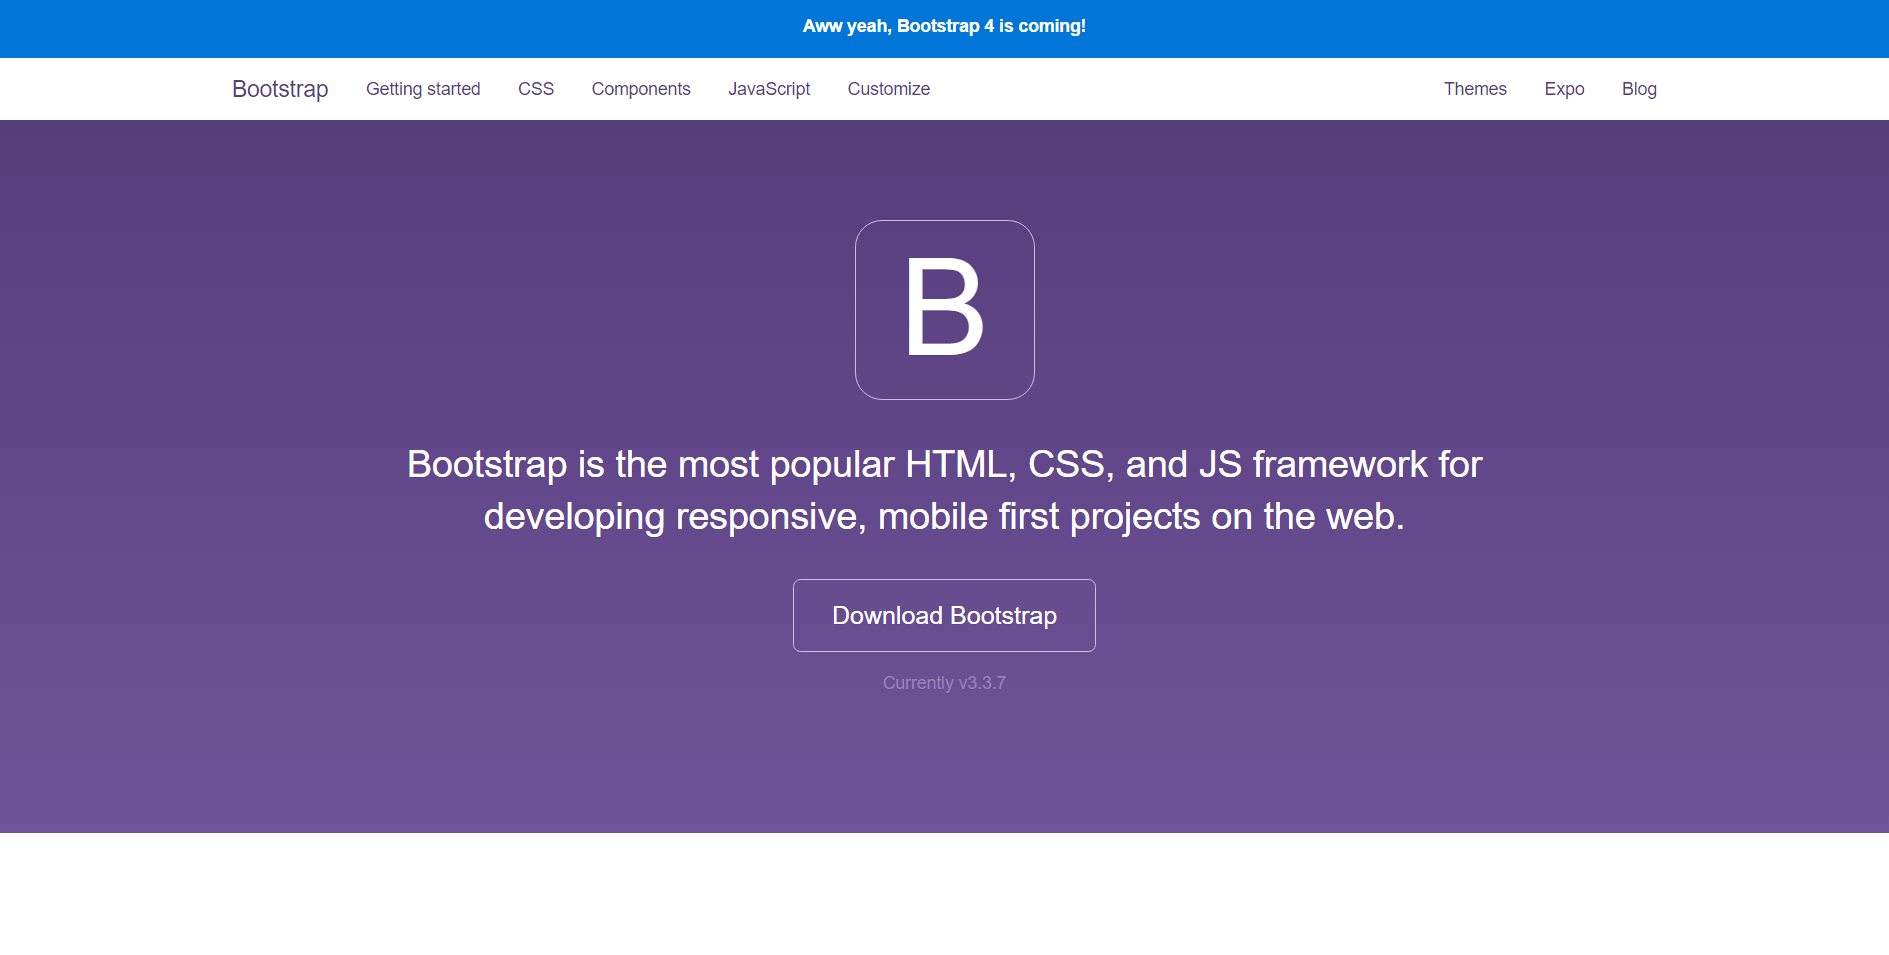Click the 'Currently v3.3.7' version text
Screen dimensions: 1889x955
944,683
